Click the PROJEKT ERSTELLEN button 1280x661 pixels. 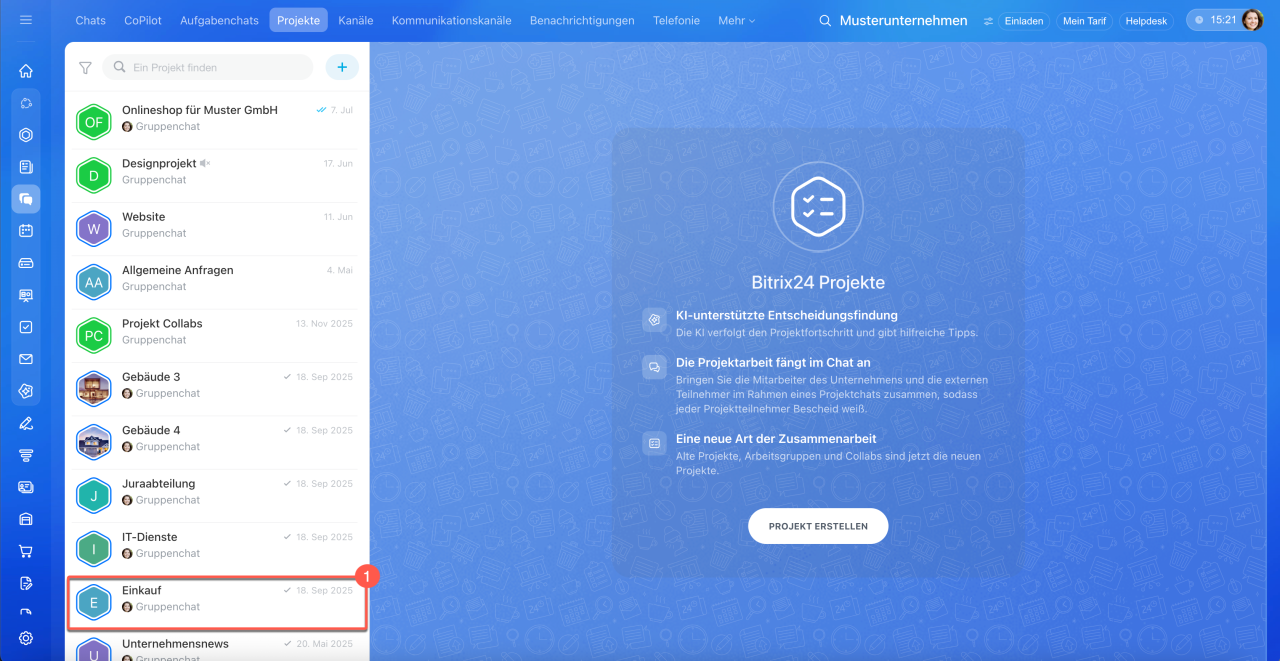[818, 526]
